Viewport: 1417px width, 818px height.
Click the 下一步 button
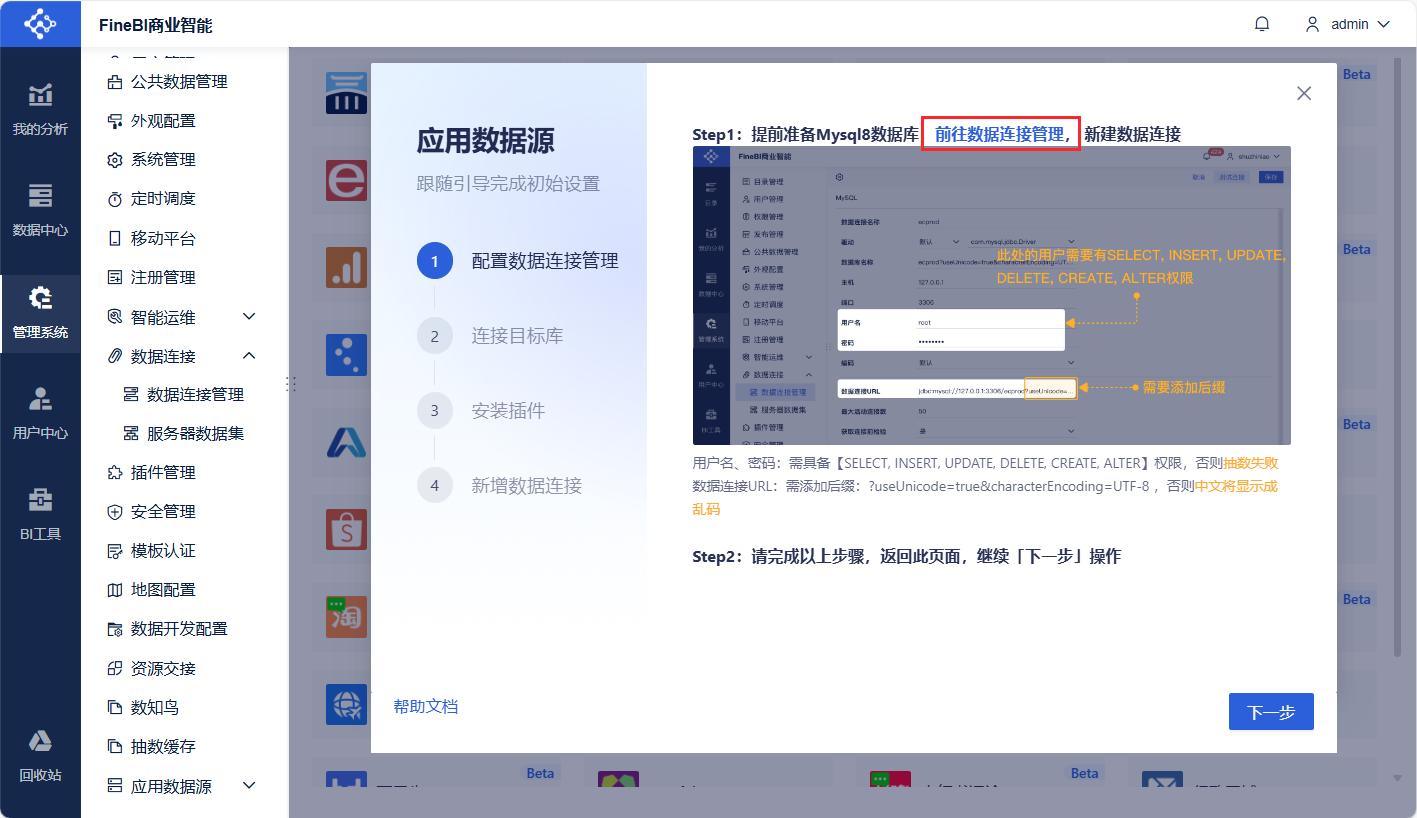1271,712
